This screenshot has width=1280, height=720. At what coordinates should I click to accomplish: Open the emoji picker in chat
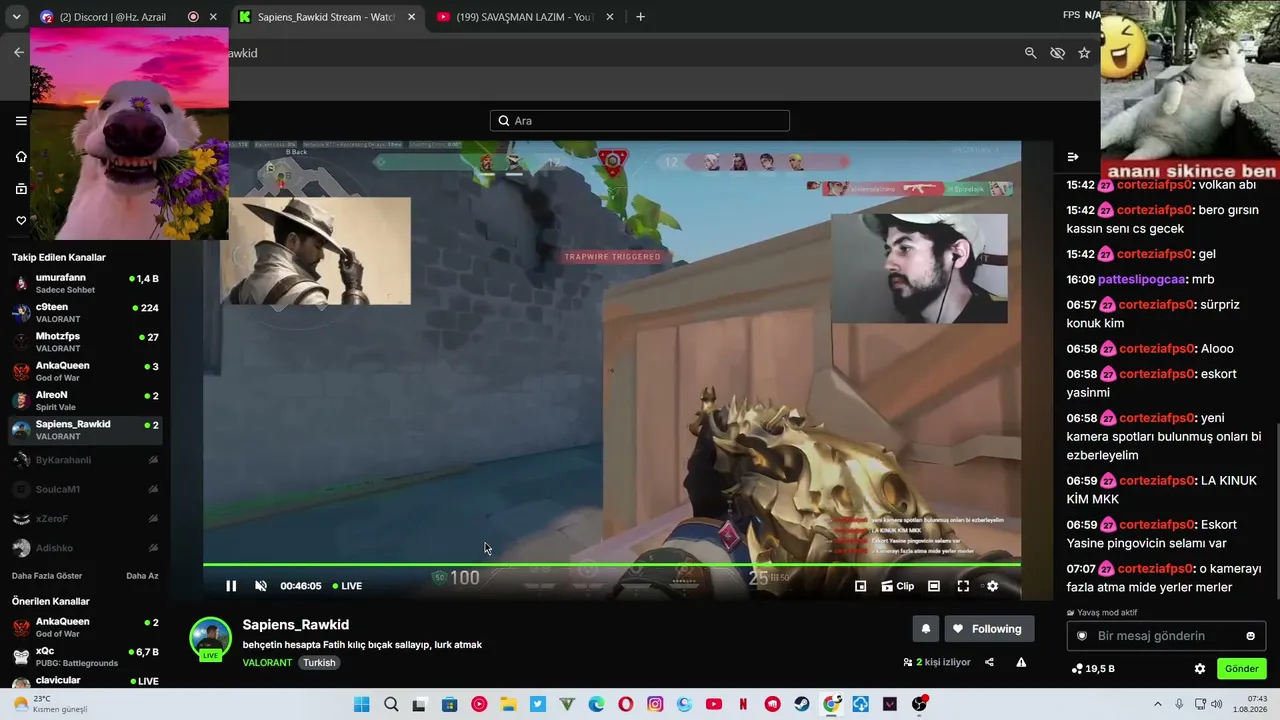coord(1250,636)
